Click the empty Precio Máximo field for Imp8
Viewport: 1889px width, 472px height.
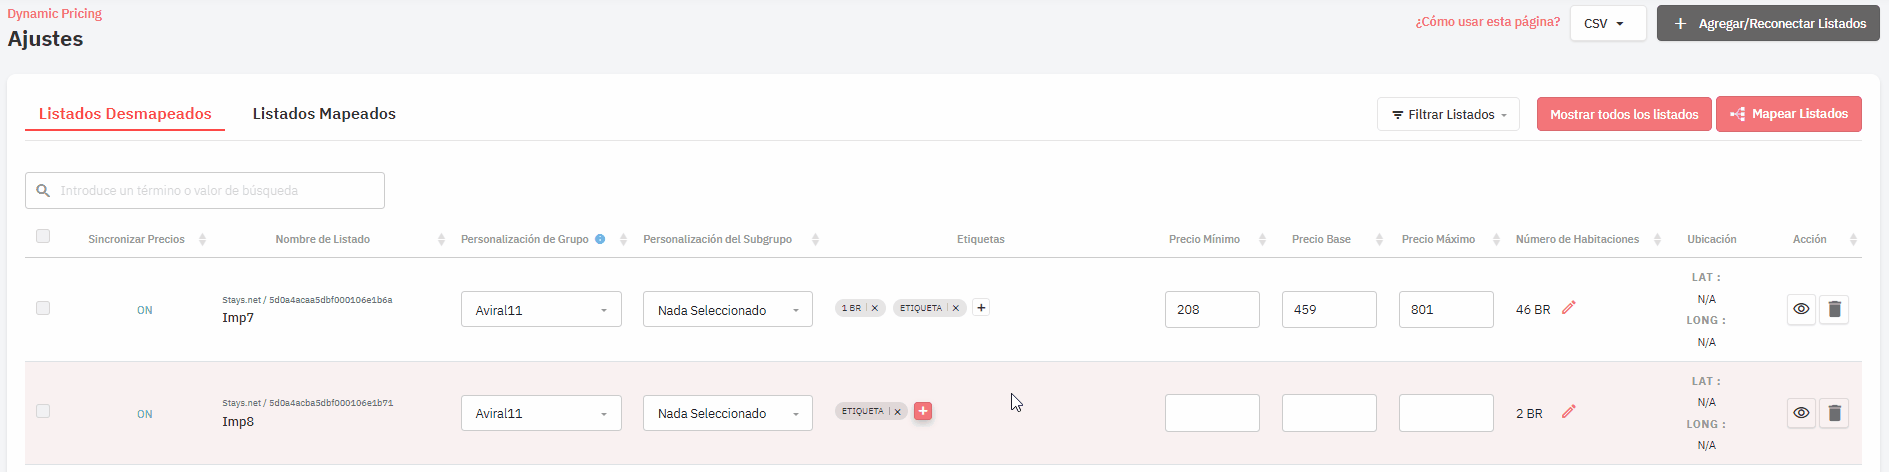(1446, 413)
